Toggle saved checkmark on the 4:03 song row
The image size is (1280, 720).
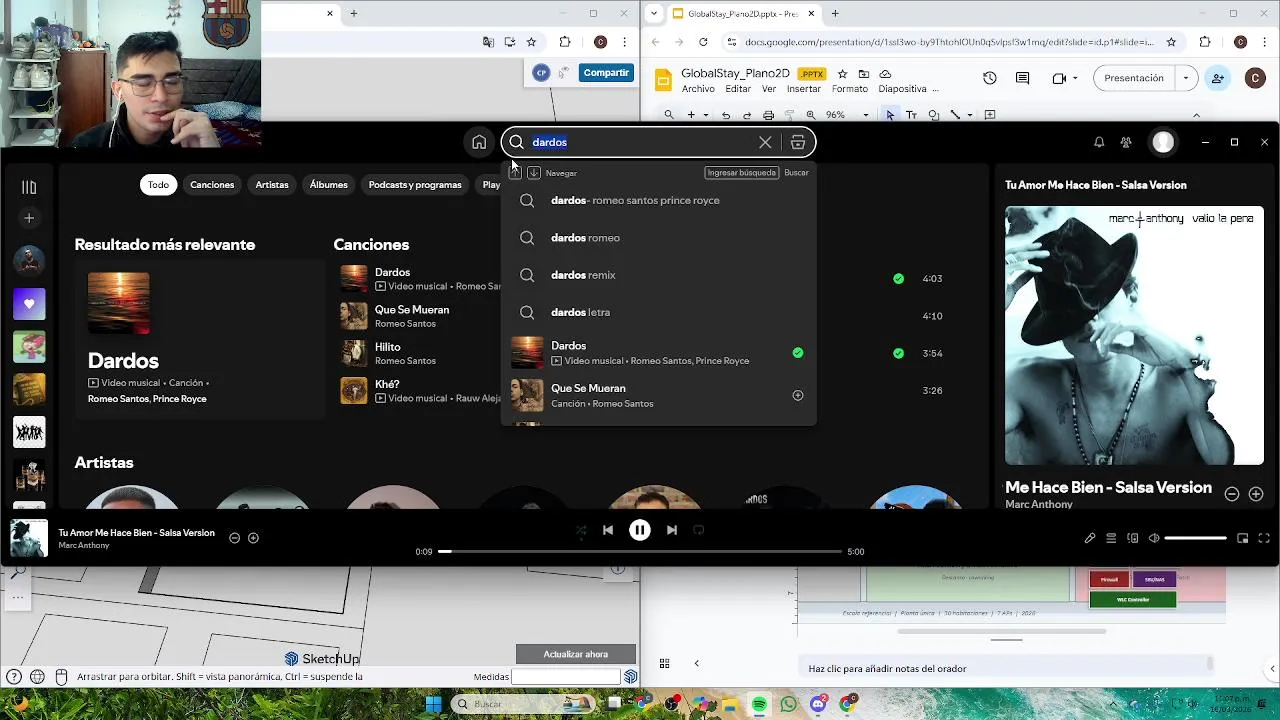(898, 278)
